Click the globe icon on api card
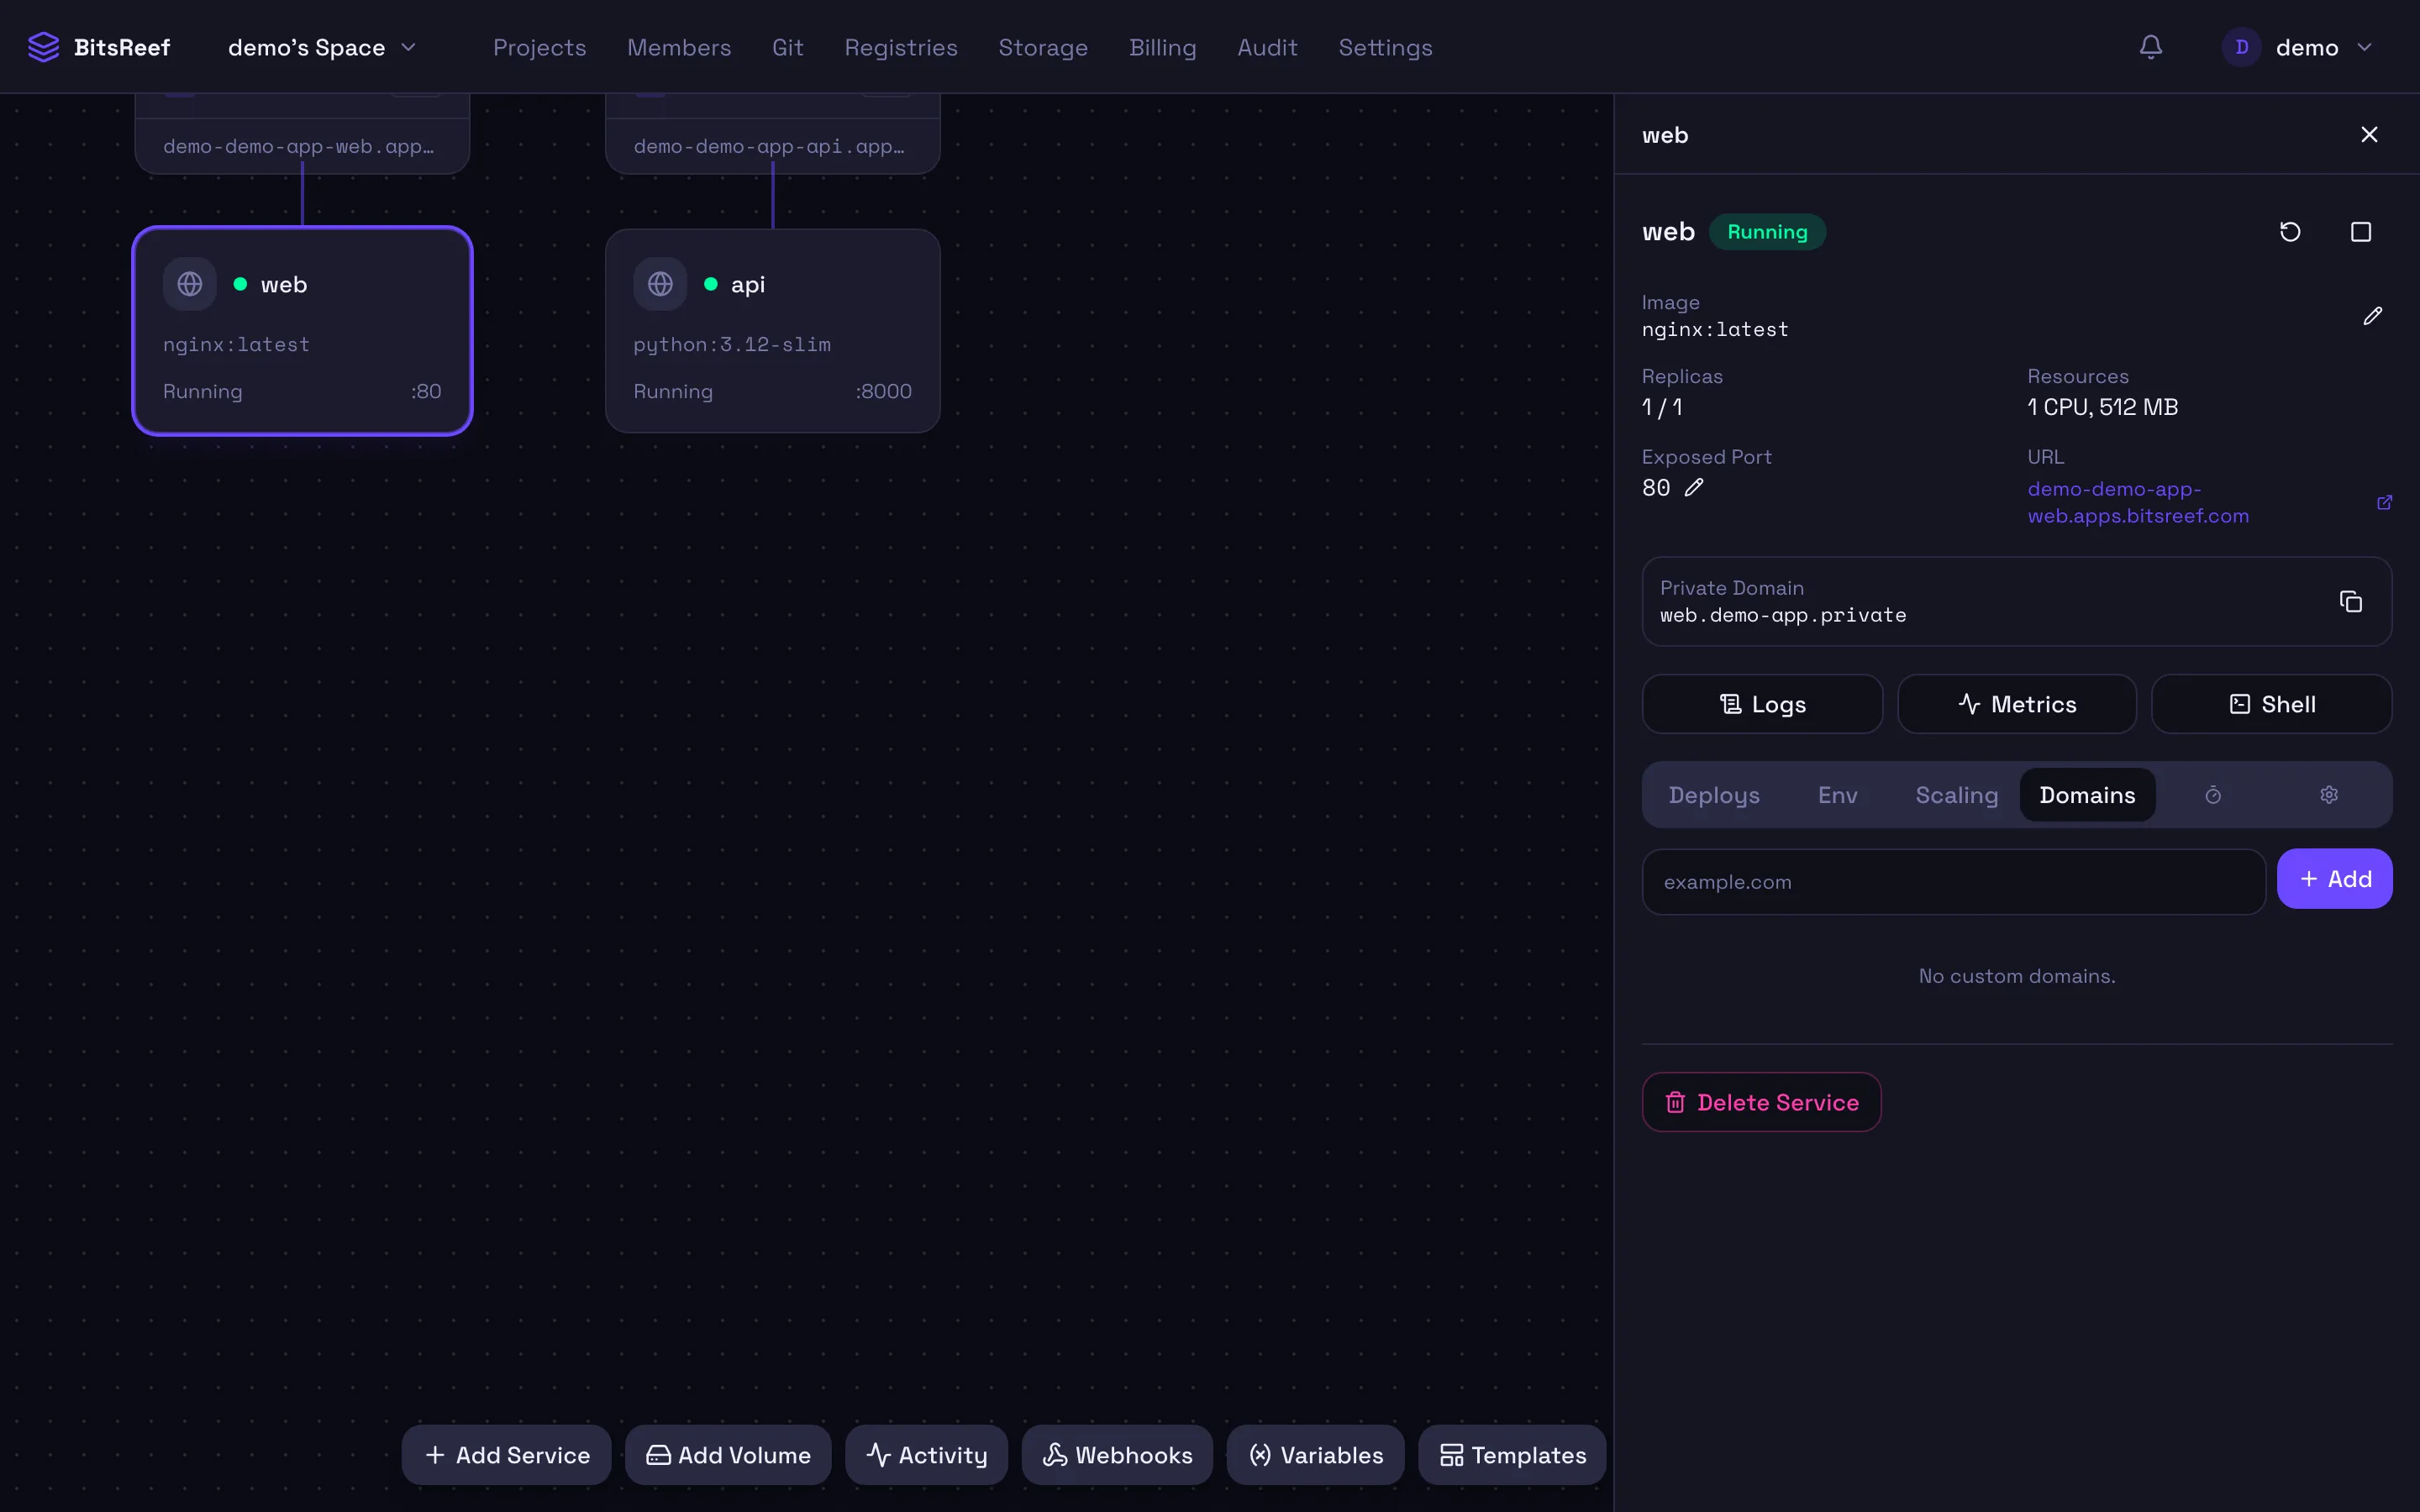This screenshot has width=2420, height=1512. pos(660,284)
